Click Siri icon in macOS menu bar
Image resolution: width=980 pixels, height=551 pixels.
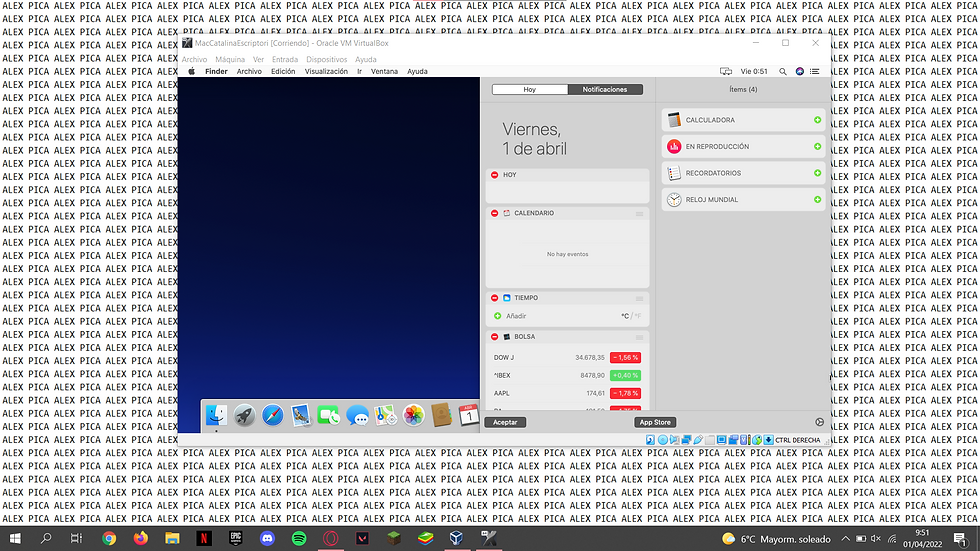coord(799,71)
